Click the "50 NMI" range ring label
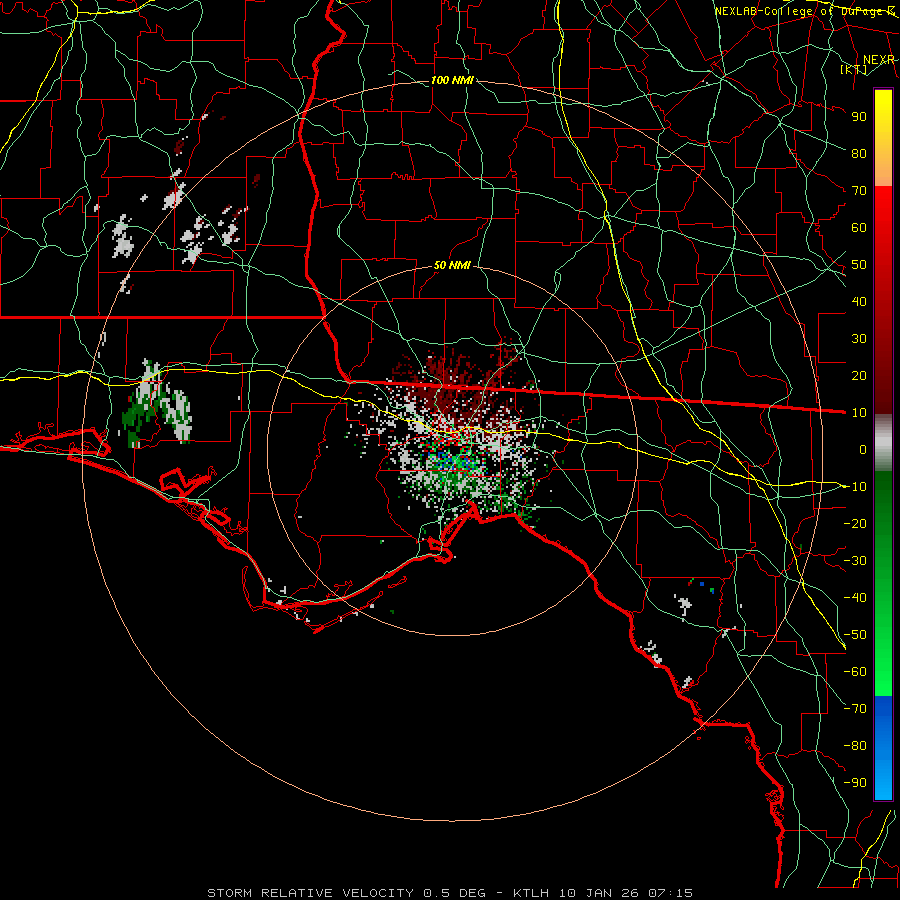 [452, 265]
